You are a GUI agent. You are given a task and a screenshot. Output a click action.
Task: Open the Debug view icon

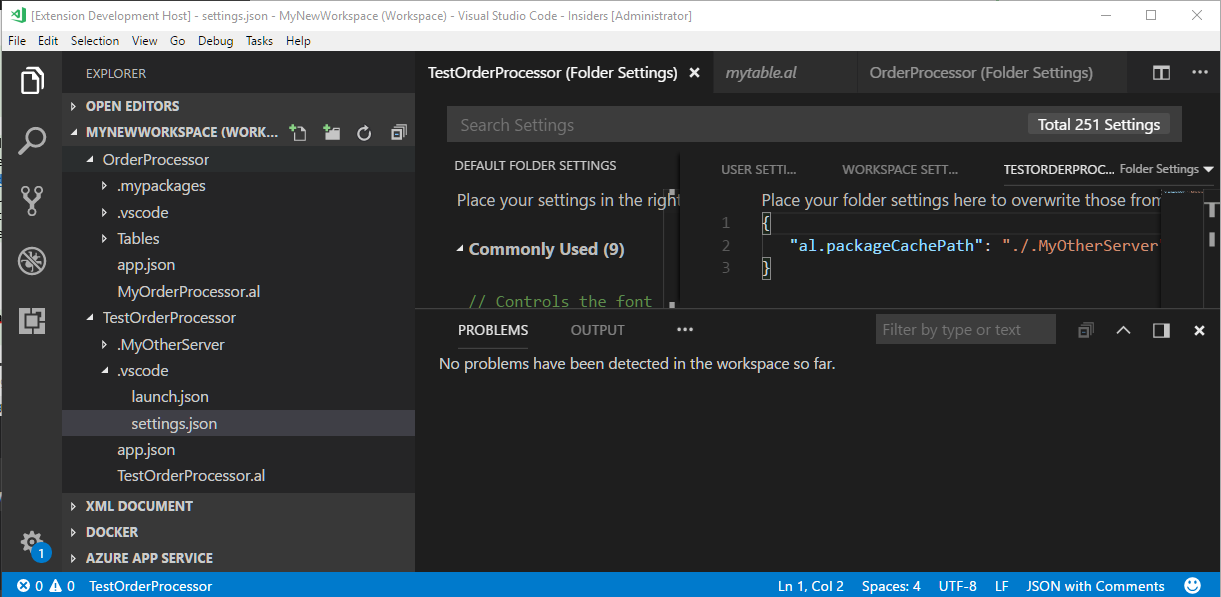[x=32, y=262]
